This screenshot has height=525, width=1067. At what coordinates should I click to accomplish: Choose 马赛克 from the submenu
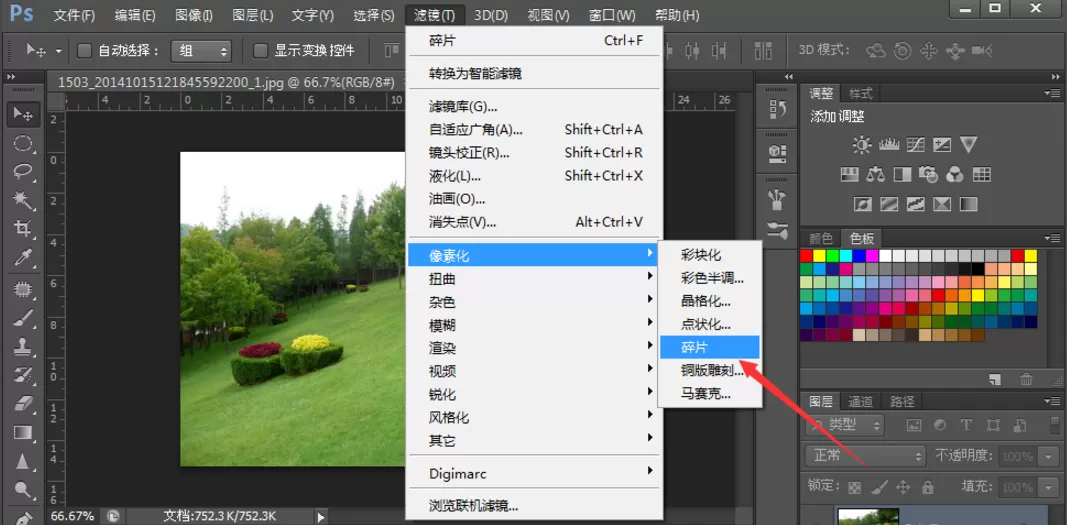pos(710,392)
